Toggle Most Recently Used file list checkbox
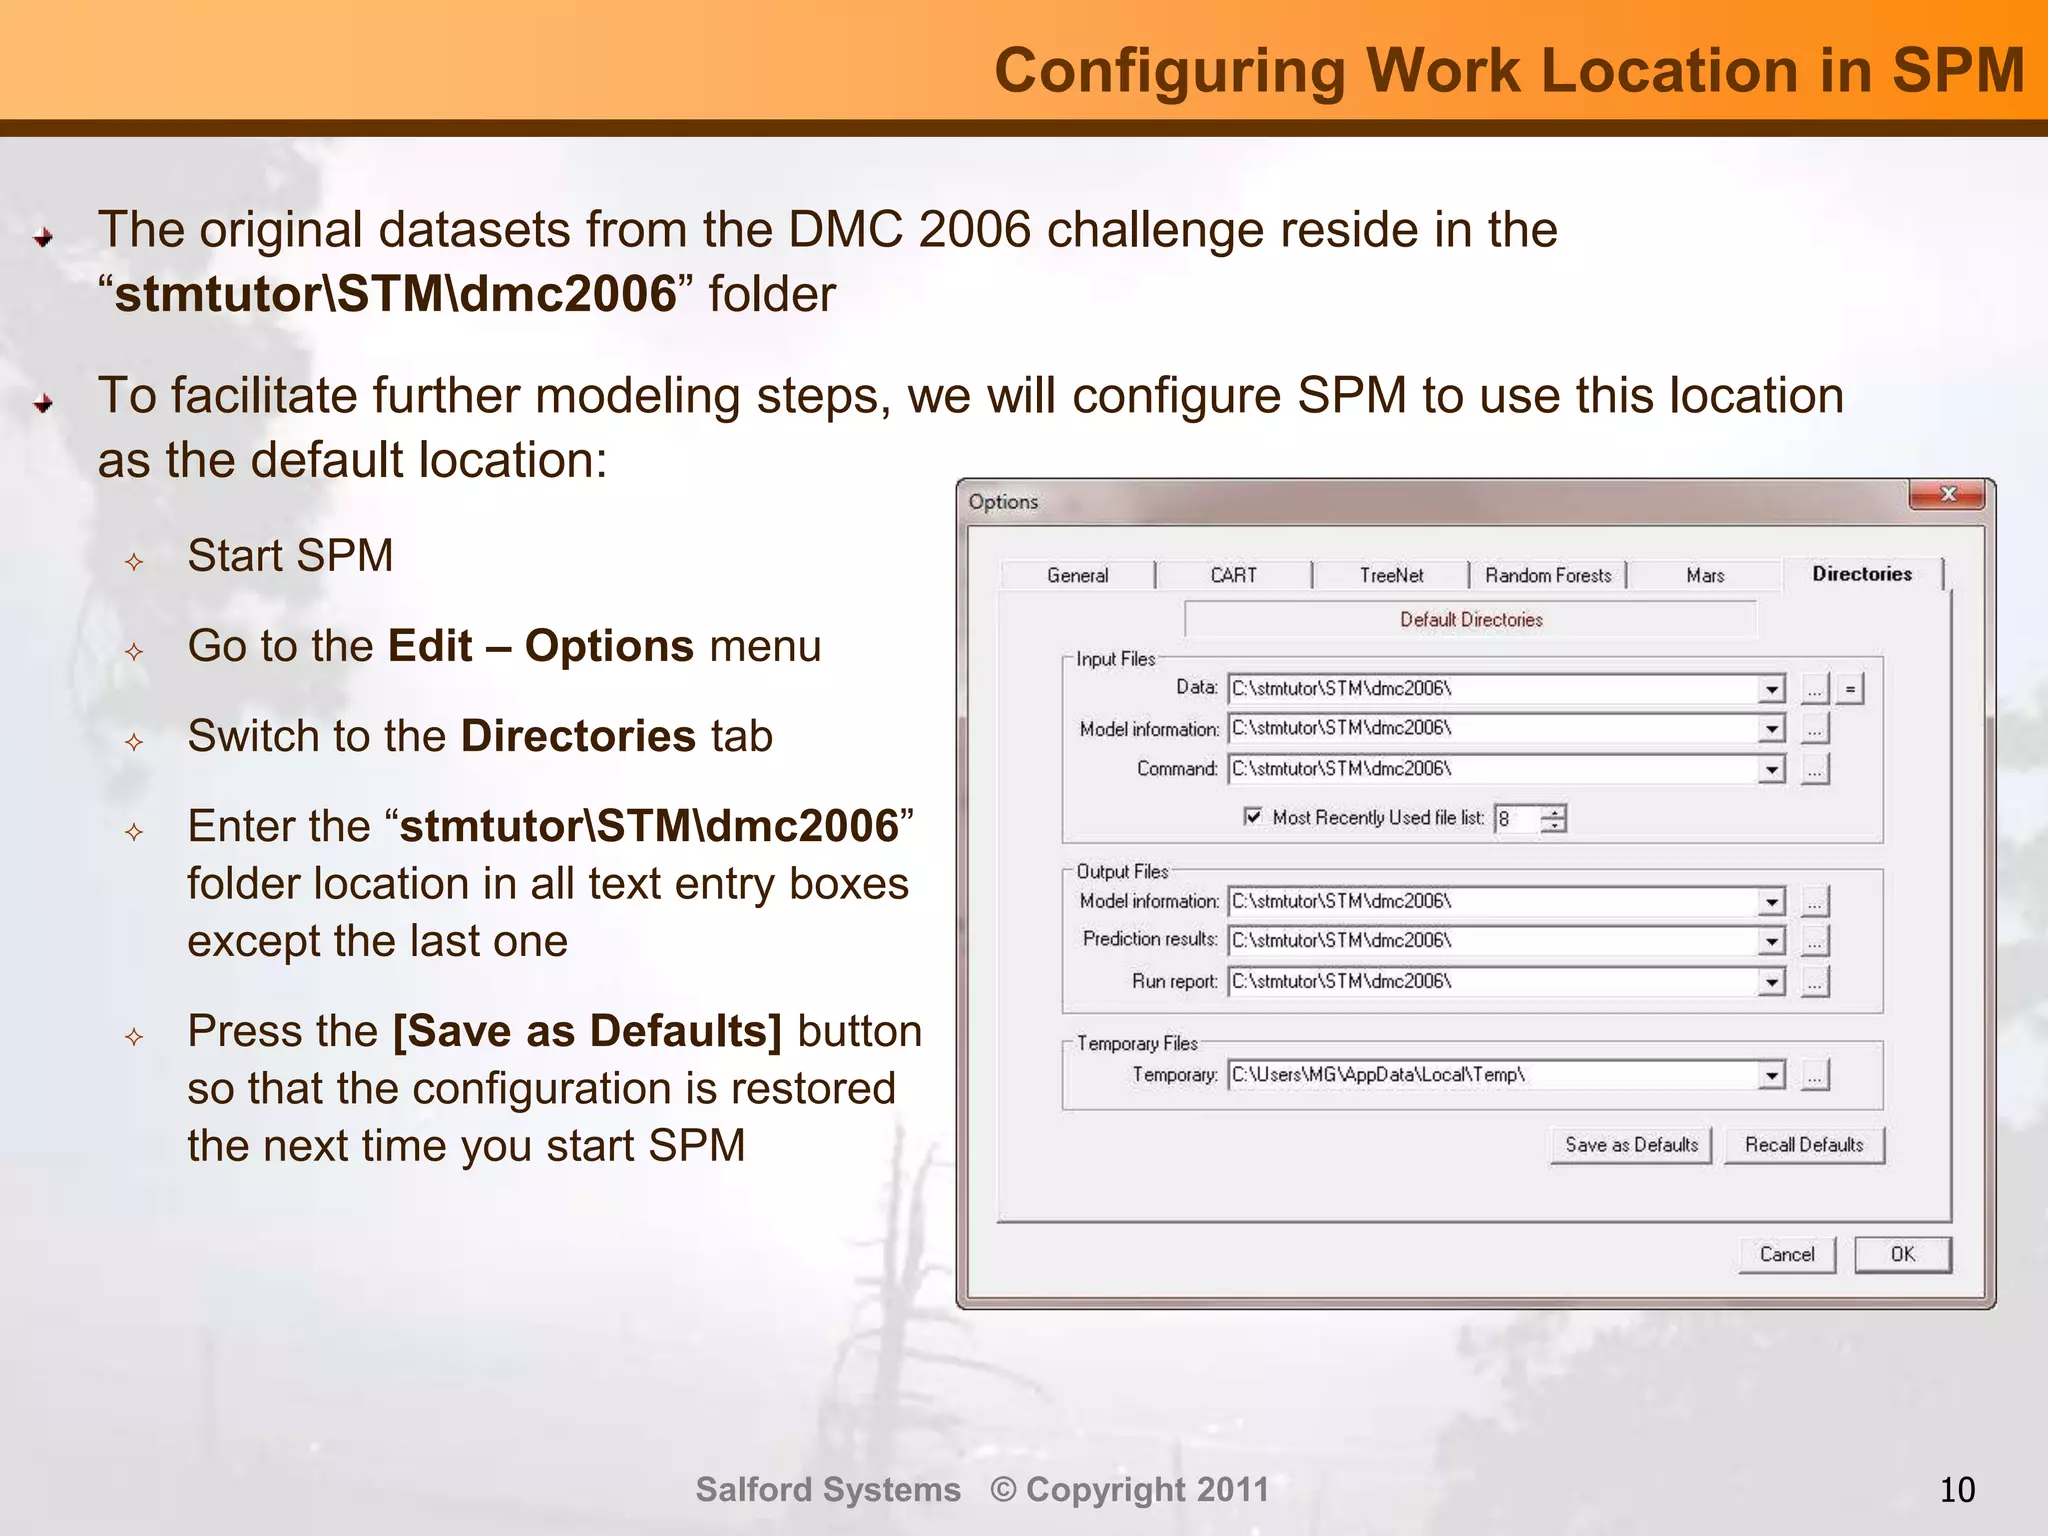The width and height of the screenshot is (2048, 1536). click(x=1253, y=817)
